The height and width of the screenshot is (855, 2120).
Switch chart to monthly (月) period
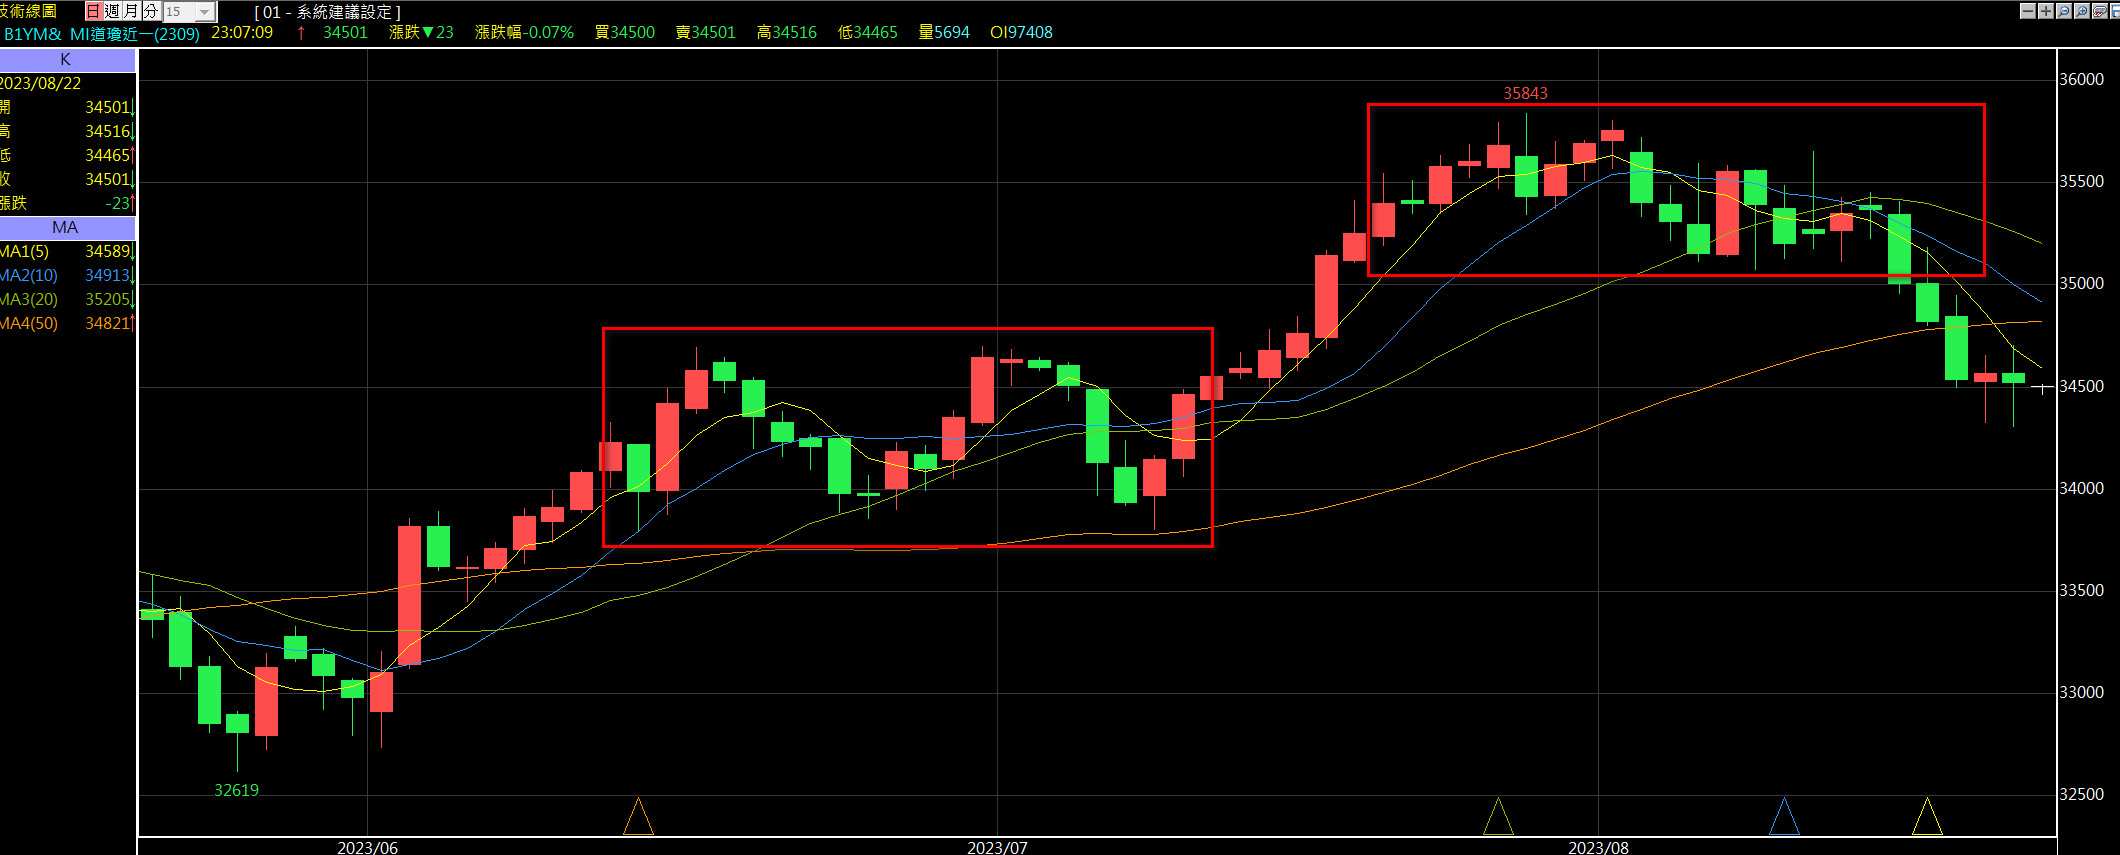pyautogui.click(x=131, y=11)
